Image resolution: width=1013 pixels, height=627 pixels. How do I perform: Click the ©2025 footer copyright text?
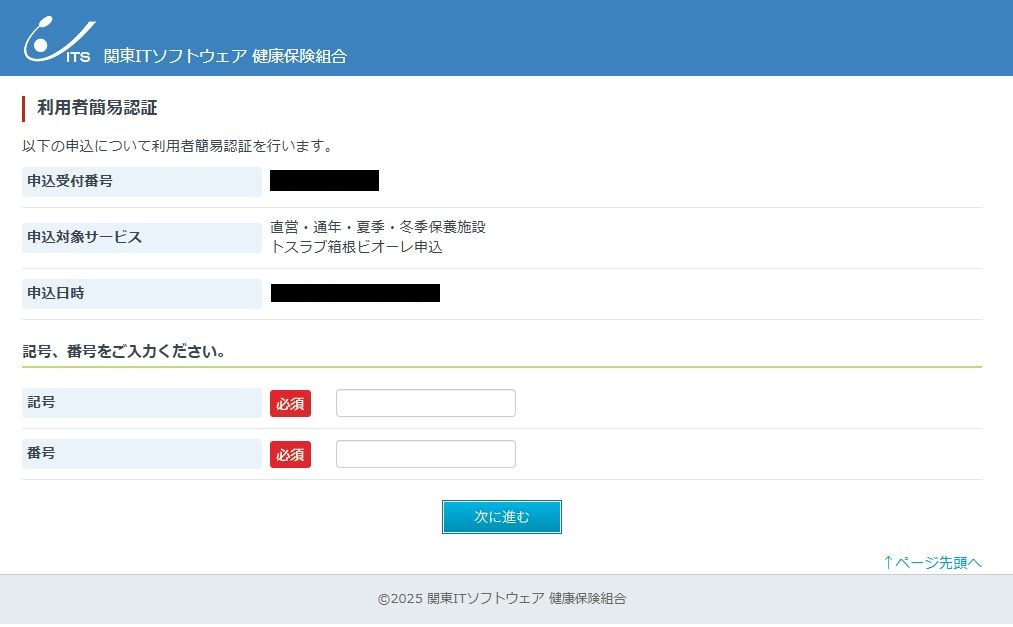click(502, 599)
